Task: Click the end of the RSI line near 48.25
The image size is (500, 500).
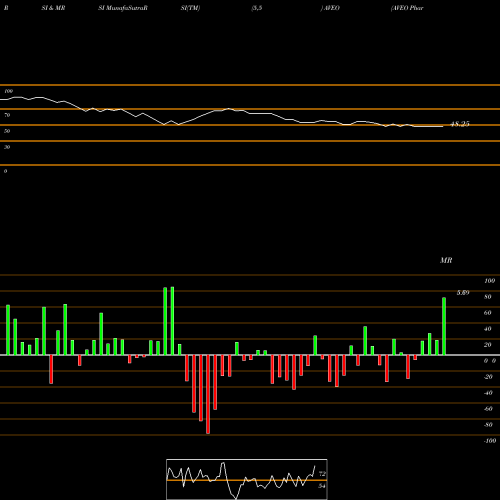Action: click(442, 126)
